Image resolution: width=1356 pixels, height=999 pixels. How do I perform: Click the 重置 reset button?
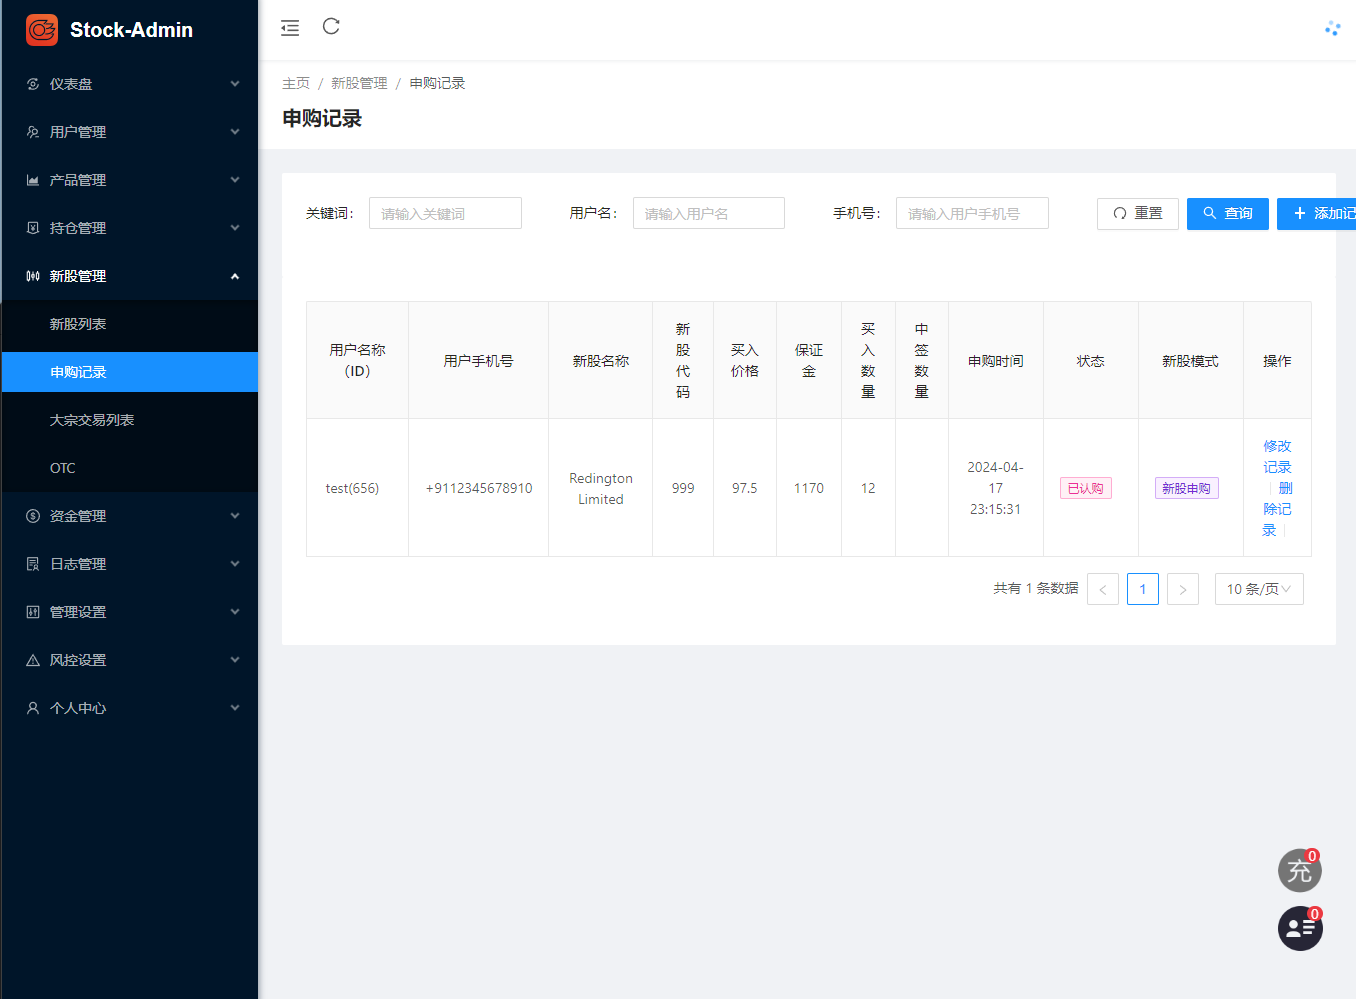pos(1137,214)
